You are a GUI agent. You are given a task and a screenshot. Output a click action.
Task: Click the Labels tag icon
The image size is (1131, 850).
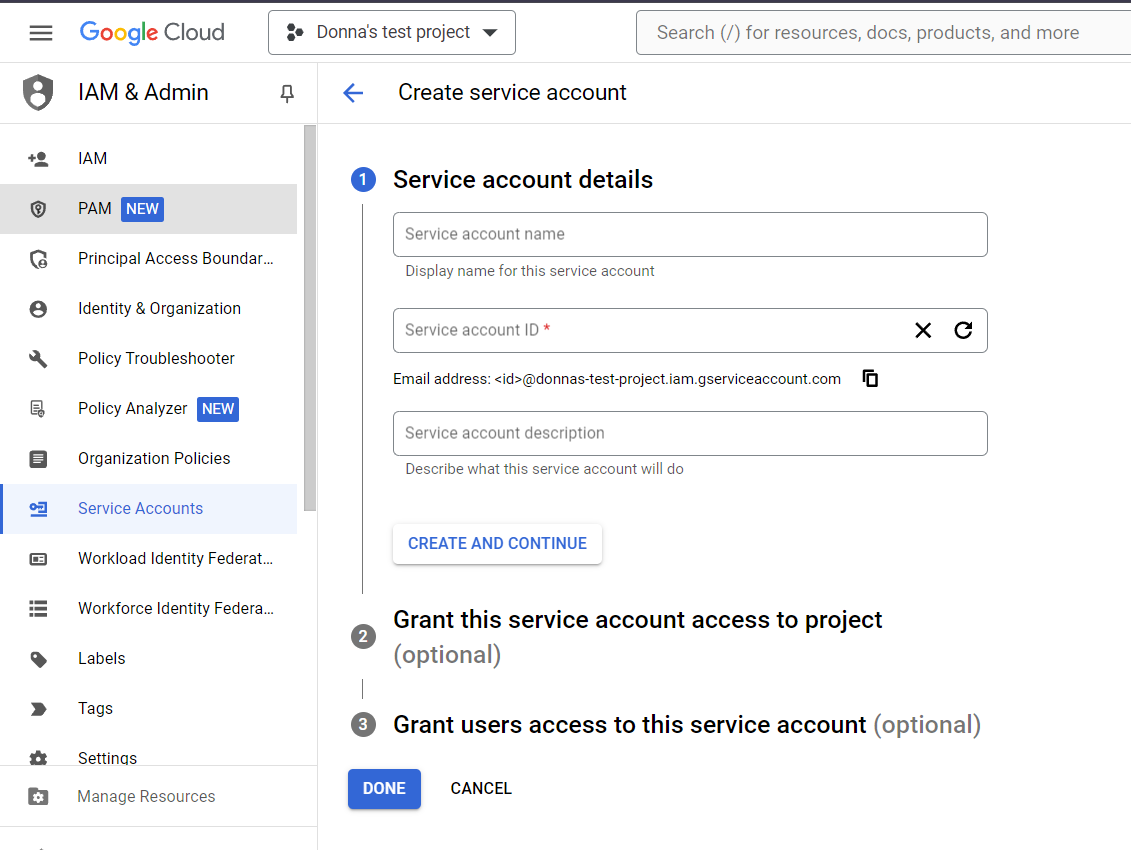[38, 660]
